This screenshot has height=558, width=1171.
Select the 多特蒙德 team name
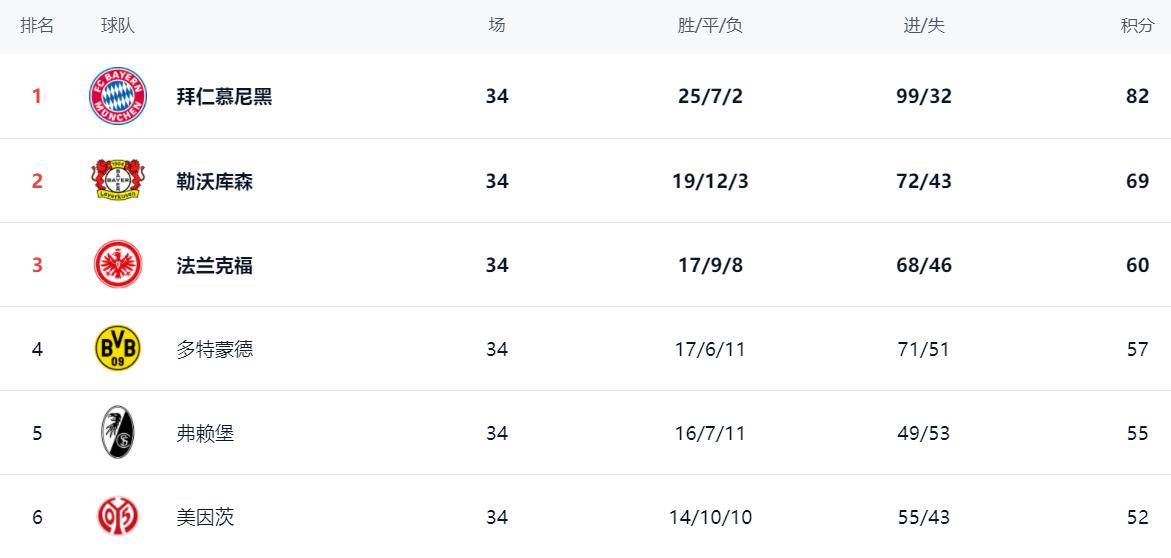click(x=215, y=349)
